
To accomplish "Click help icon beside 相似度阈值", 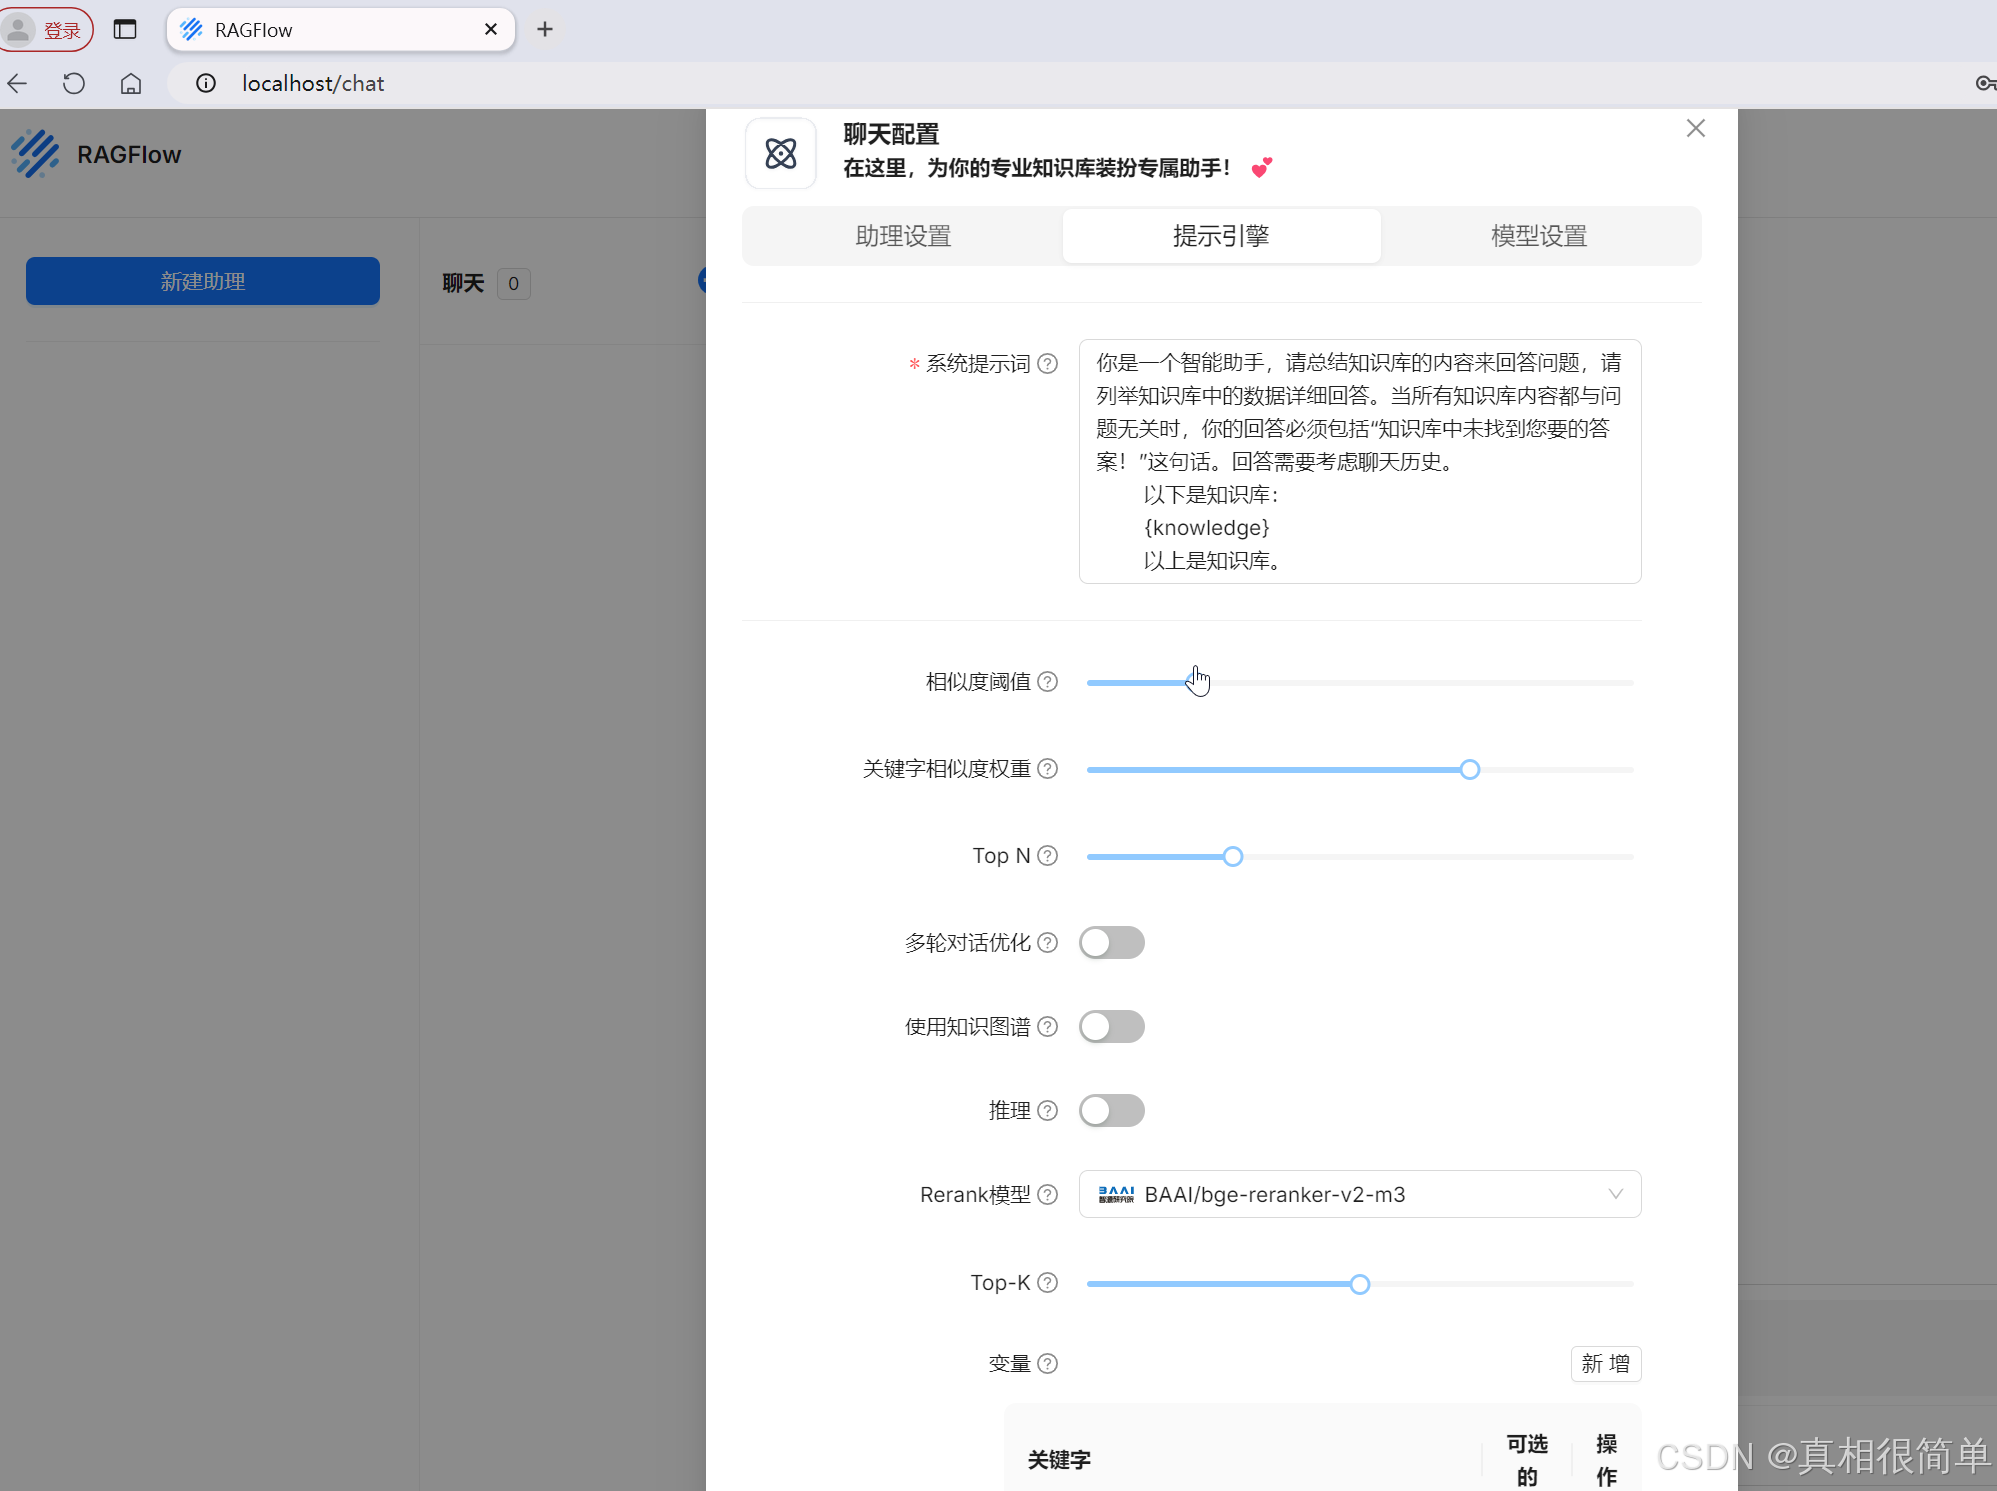I will 1047,682.
